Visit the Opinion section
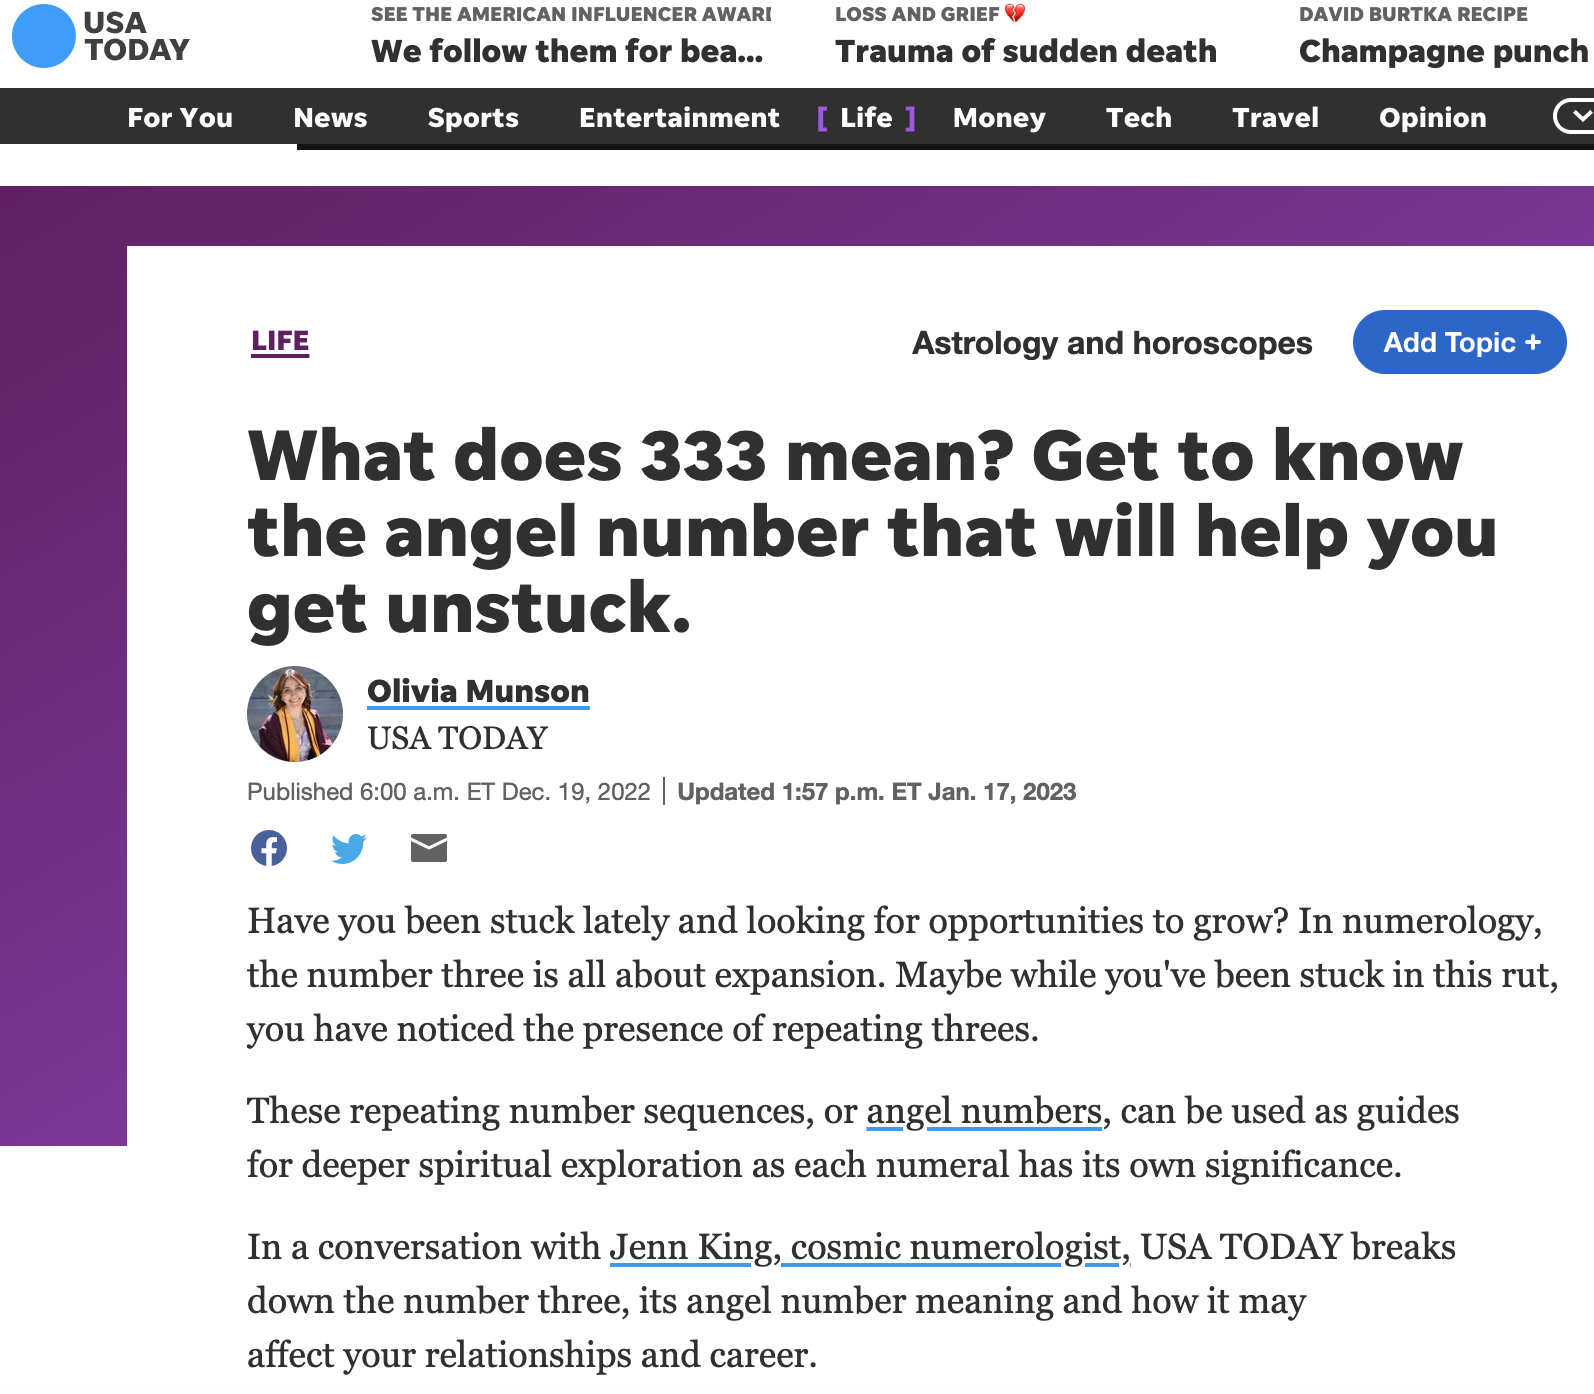1594x1394 pixels. (1432, 118)
